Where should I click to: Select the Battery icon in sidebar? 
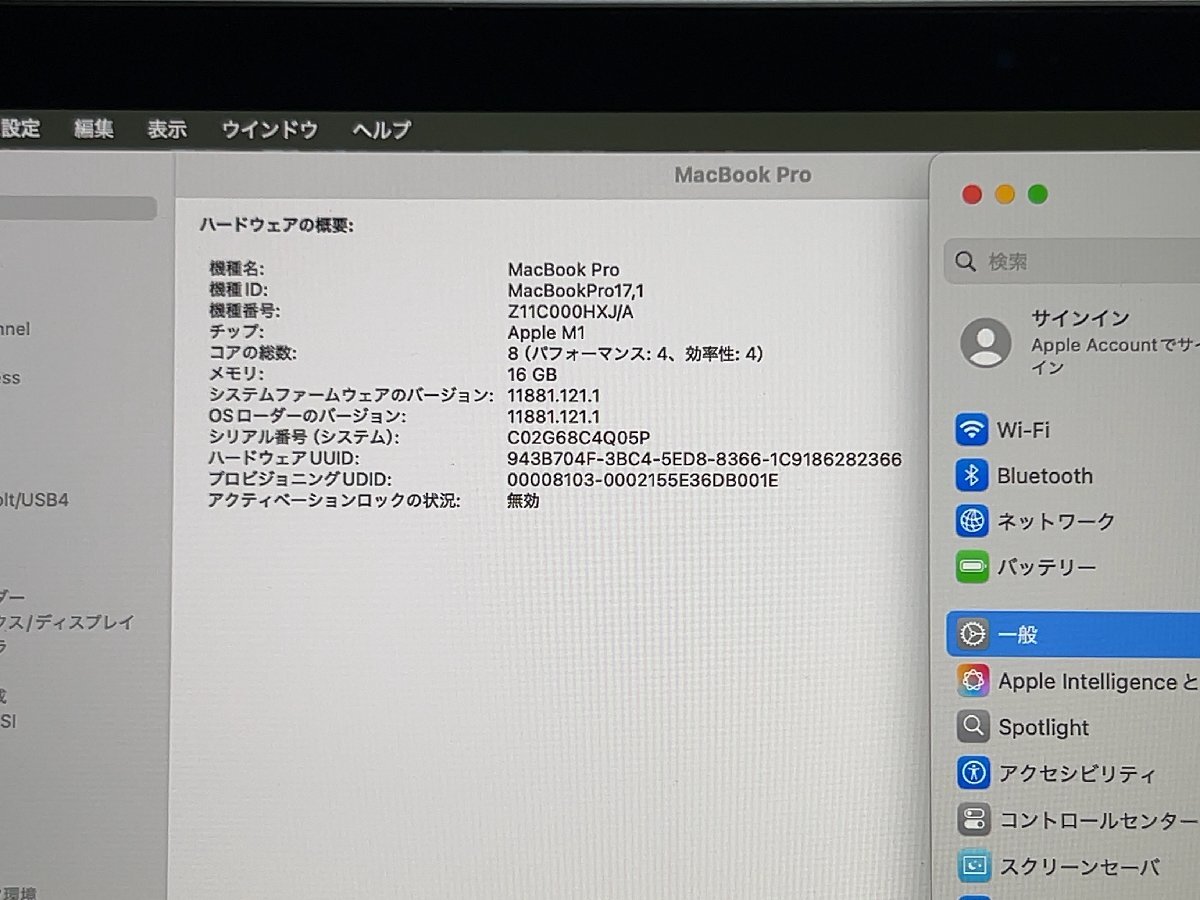point(972,567)
